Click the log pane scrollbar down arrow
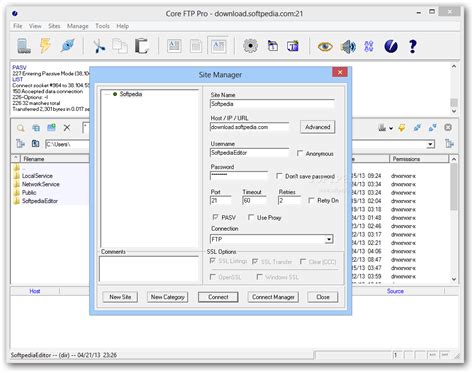Screen dimensions: 474x373 pyautogui.click(x=454, y=111)
